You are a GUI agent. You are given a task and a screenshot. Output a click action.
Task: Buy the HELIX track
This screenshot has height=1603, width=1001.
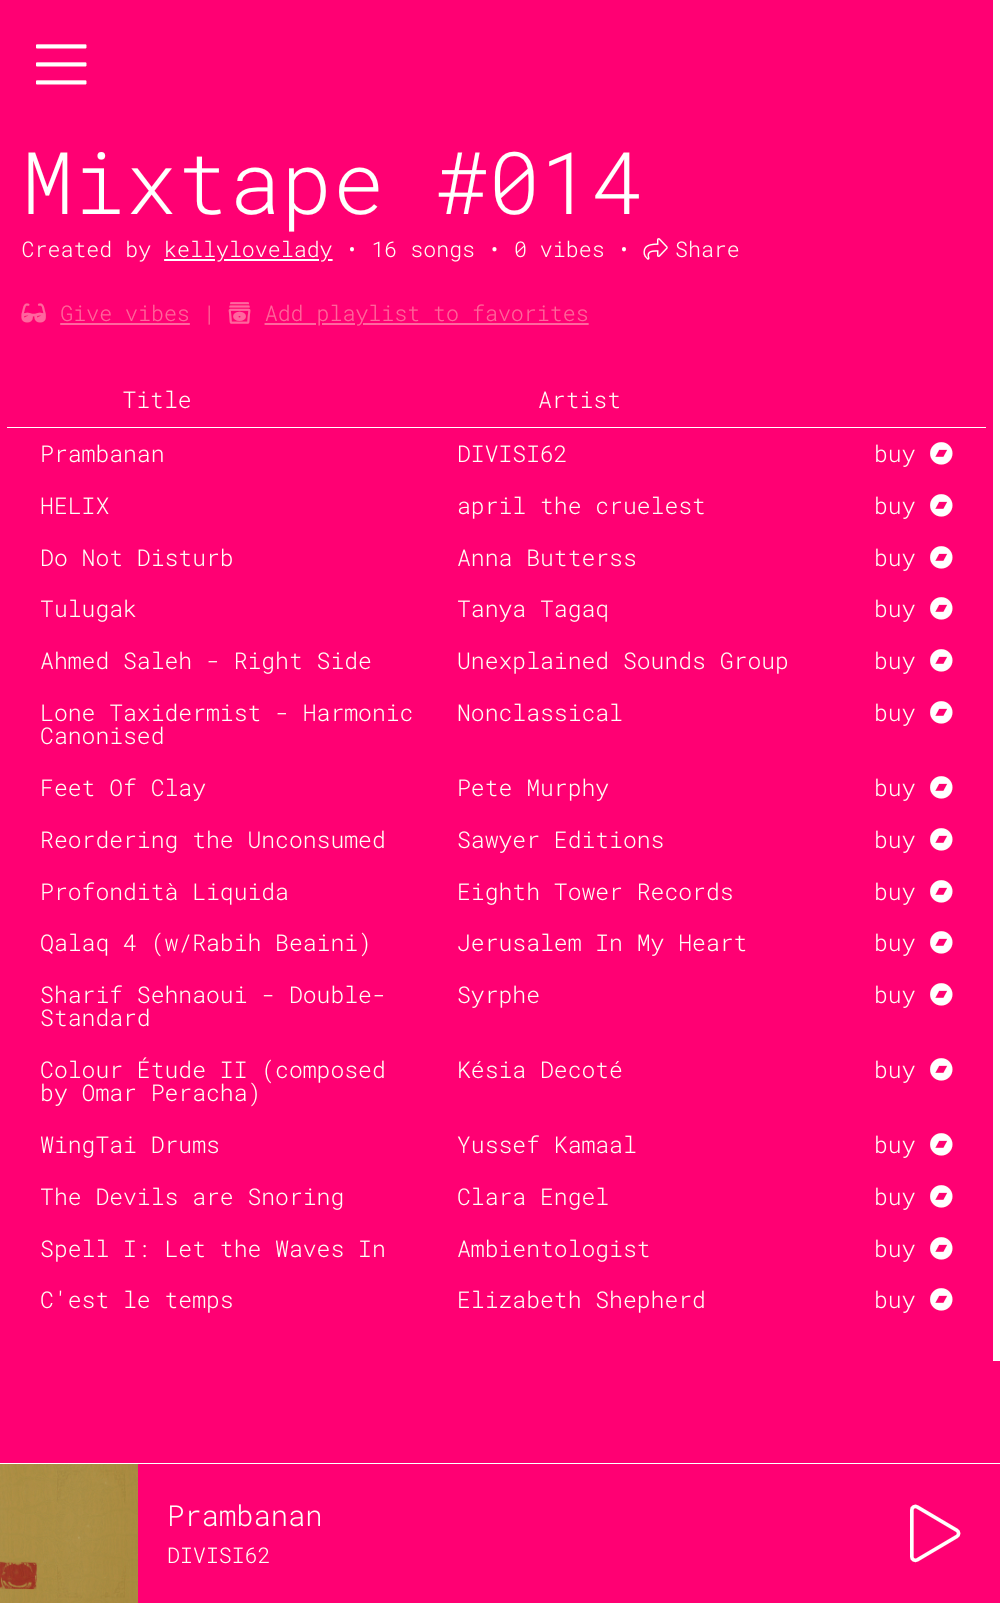pyautogui.click(x=894, y=506)
